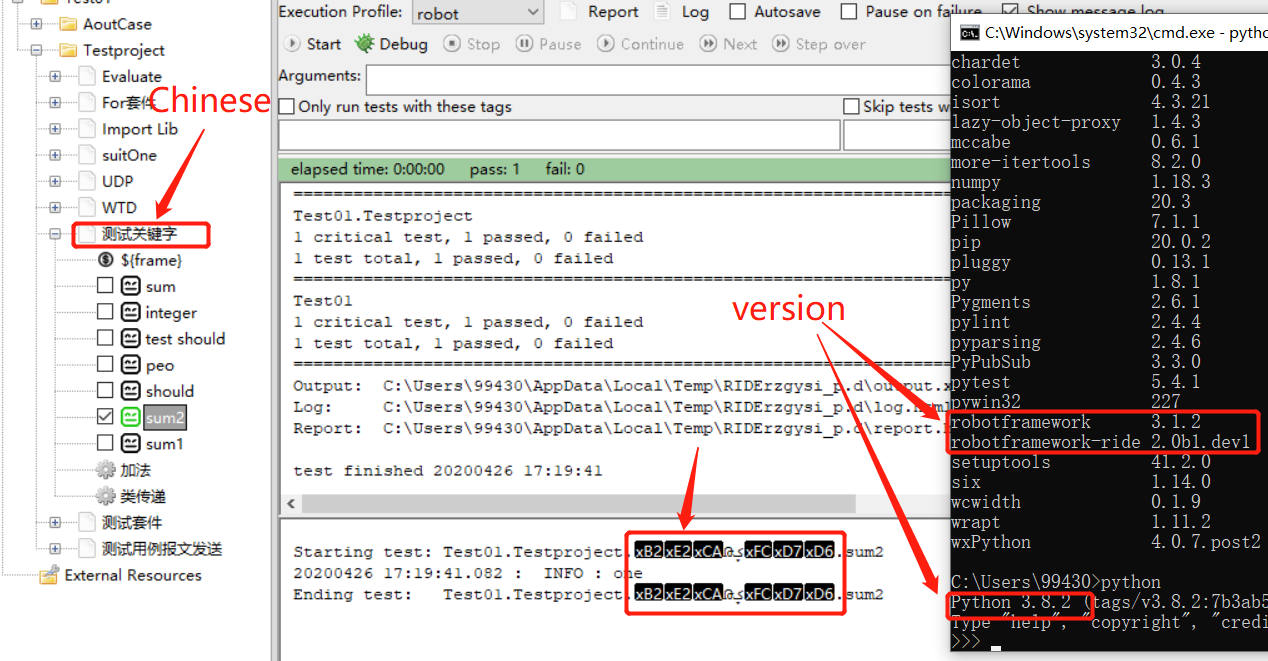Open the Execution Profile dropdown
This screenshot has height=661, width=1268.
pyautogui.click(x=533, y=12)
